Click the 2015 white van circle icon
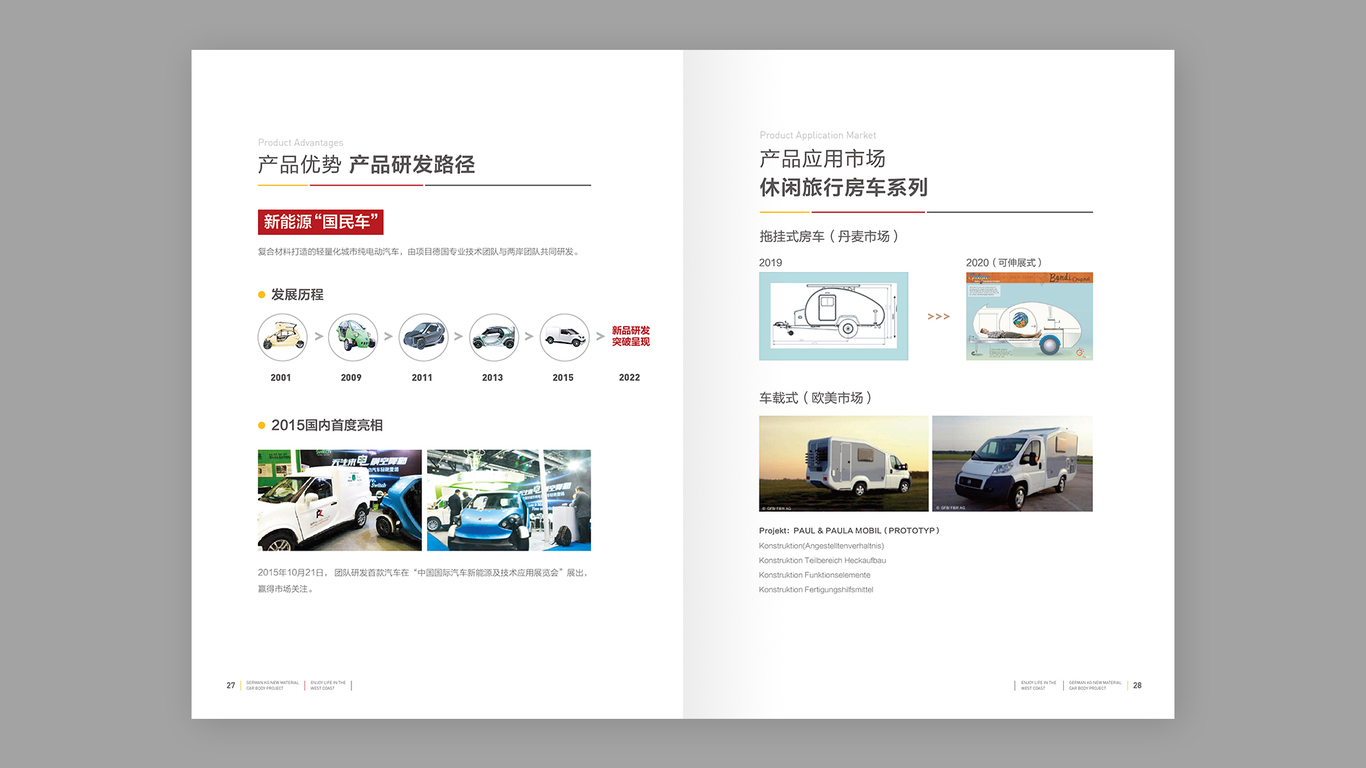 [565, 337]
